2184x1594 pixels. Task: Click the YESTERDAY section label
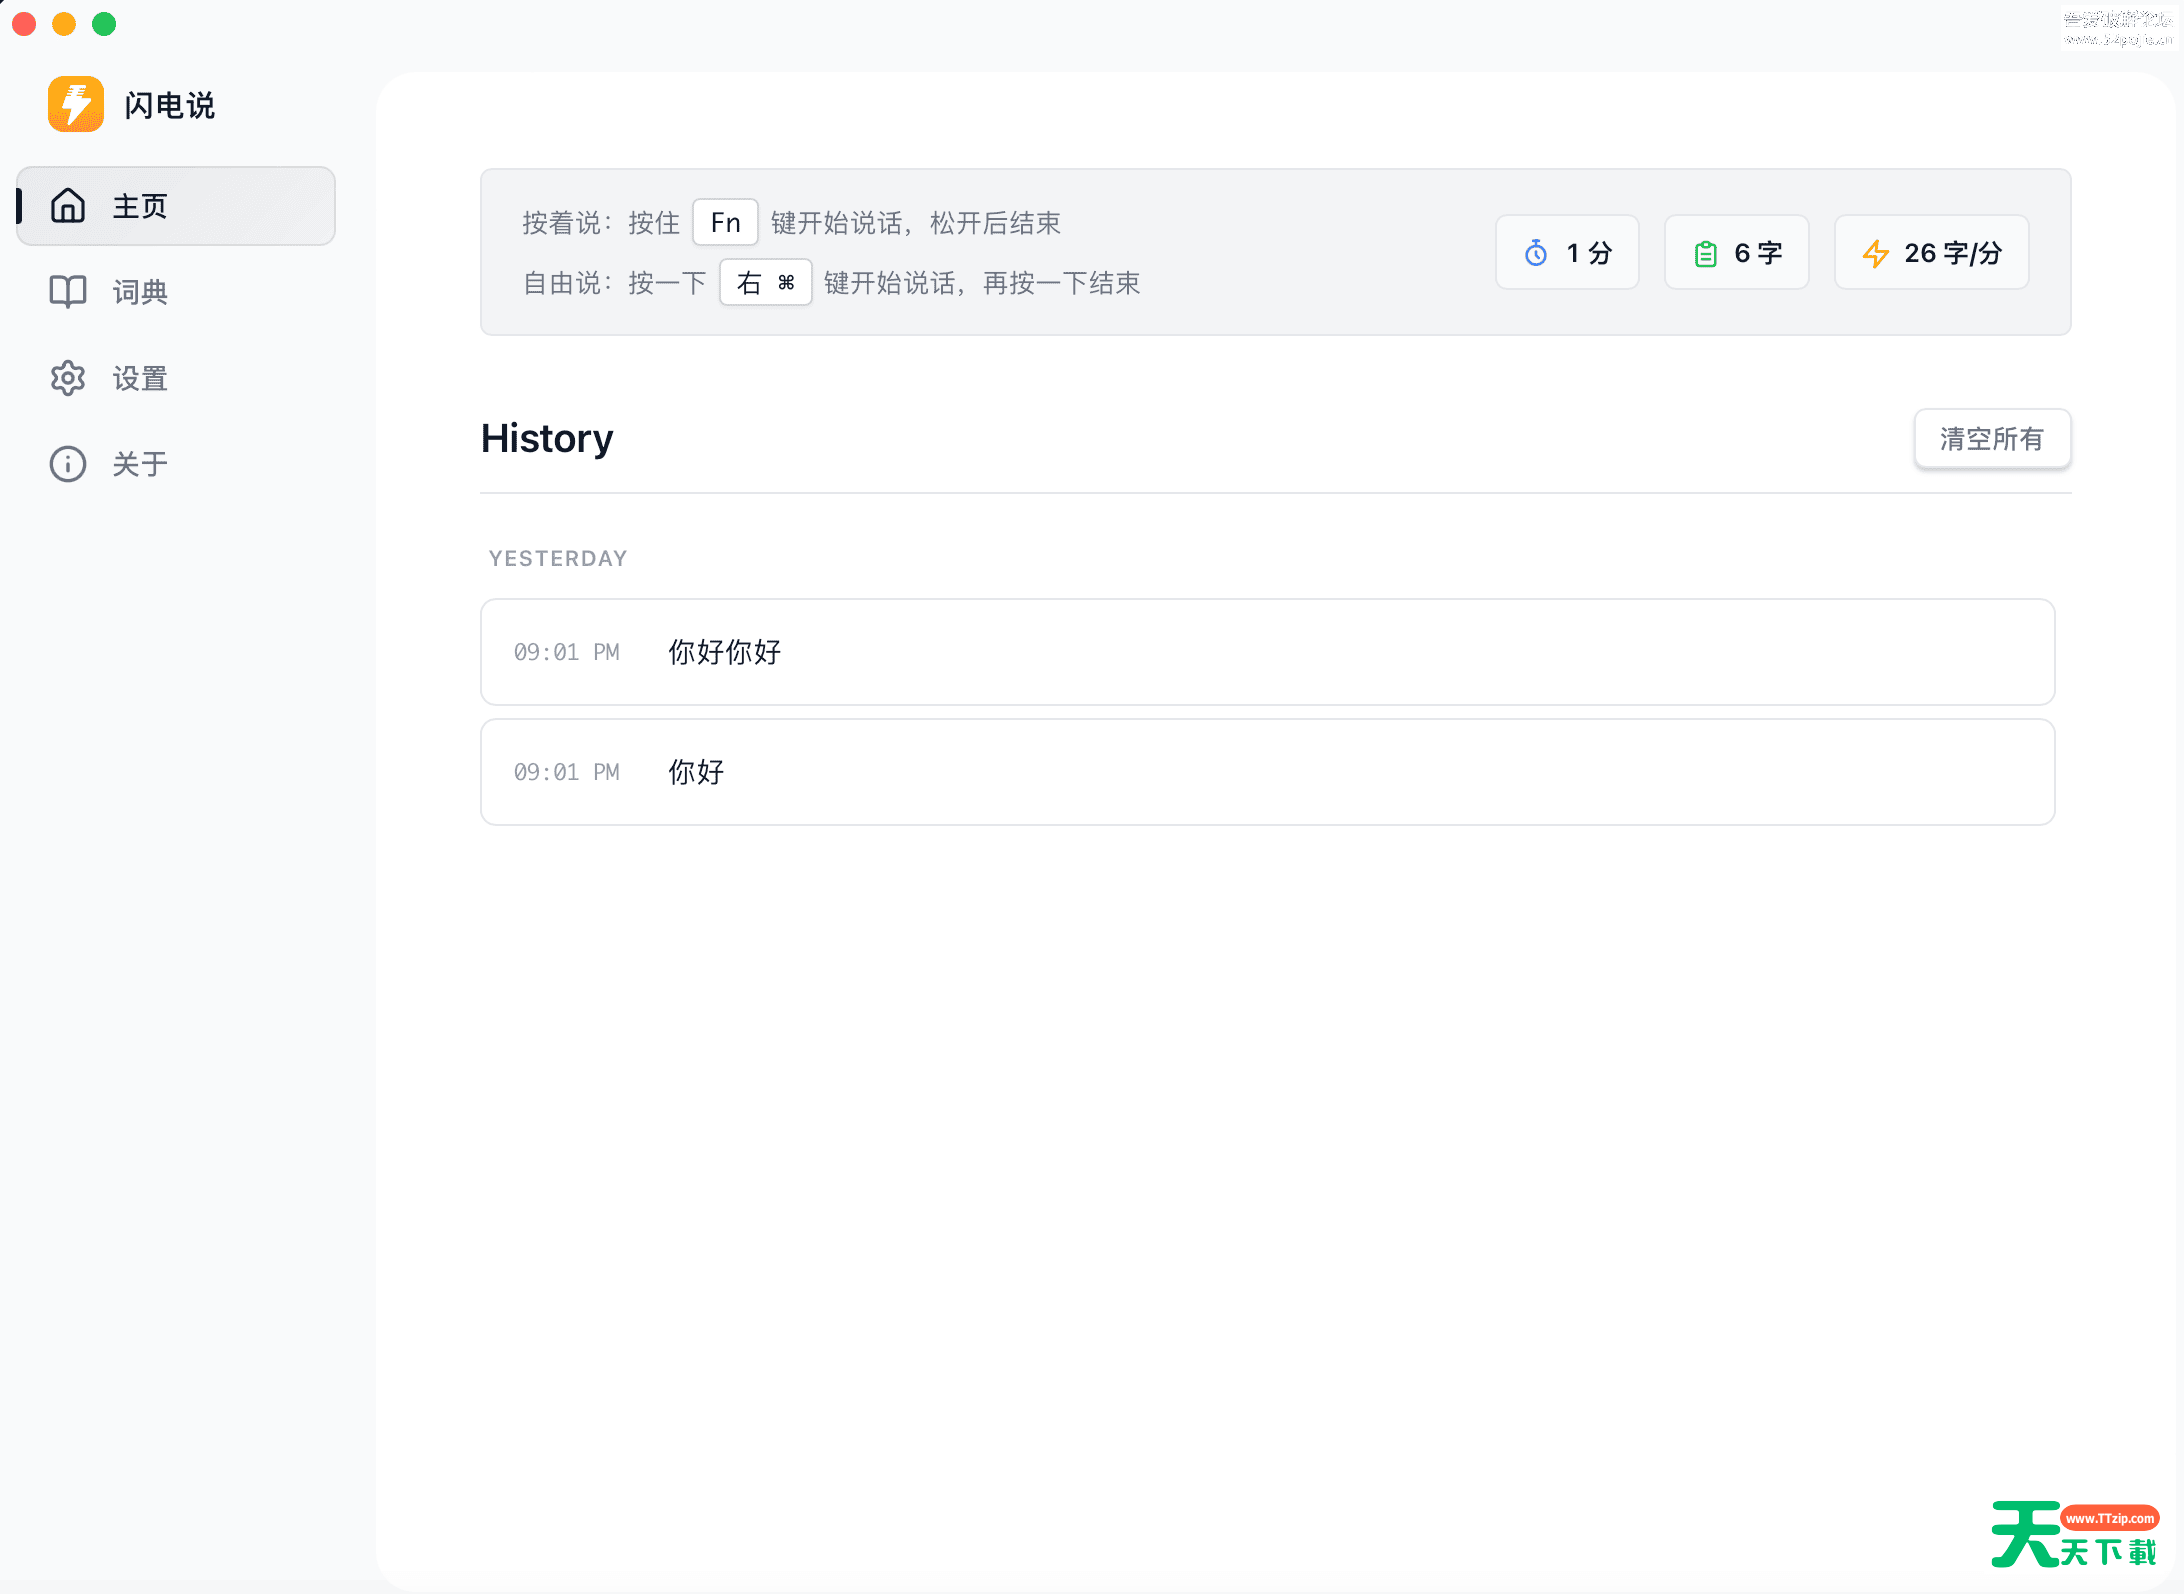(557, 558)
